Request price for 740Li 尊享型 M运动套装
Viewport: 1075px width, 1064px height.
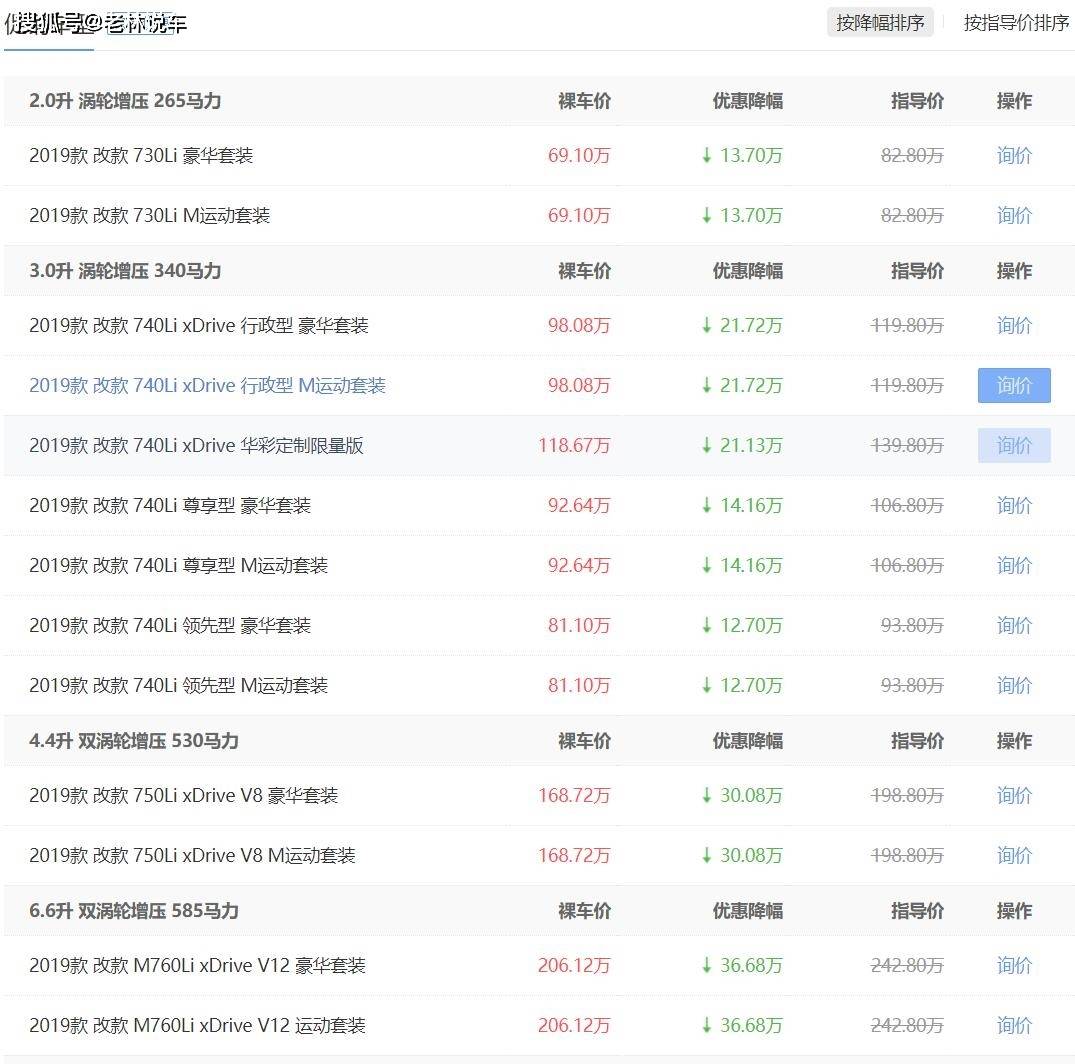point(1014,566)
